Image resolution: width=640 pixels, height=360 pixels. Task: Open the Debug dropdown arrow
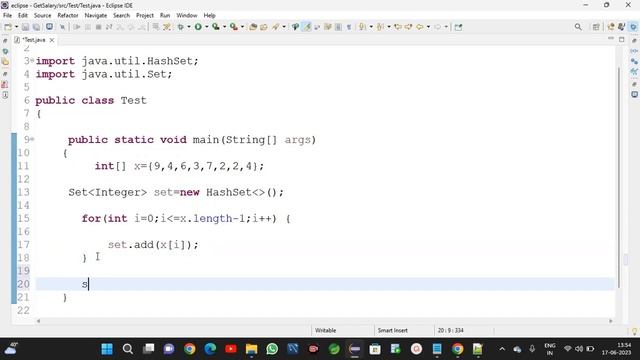pyautogui.click(x=189, y=27)
